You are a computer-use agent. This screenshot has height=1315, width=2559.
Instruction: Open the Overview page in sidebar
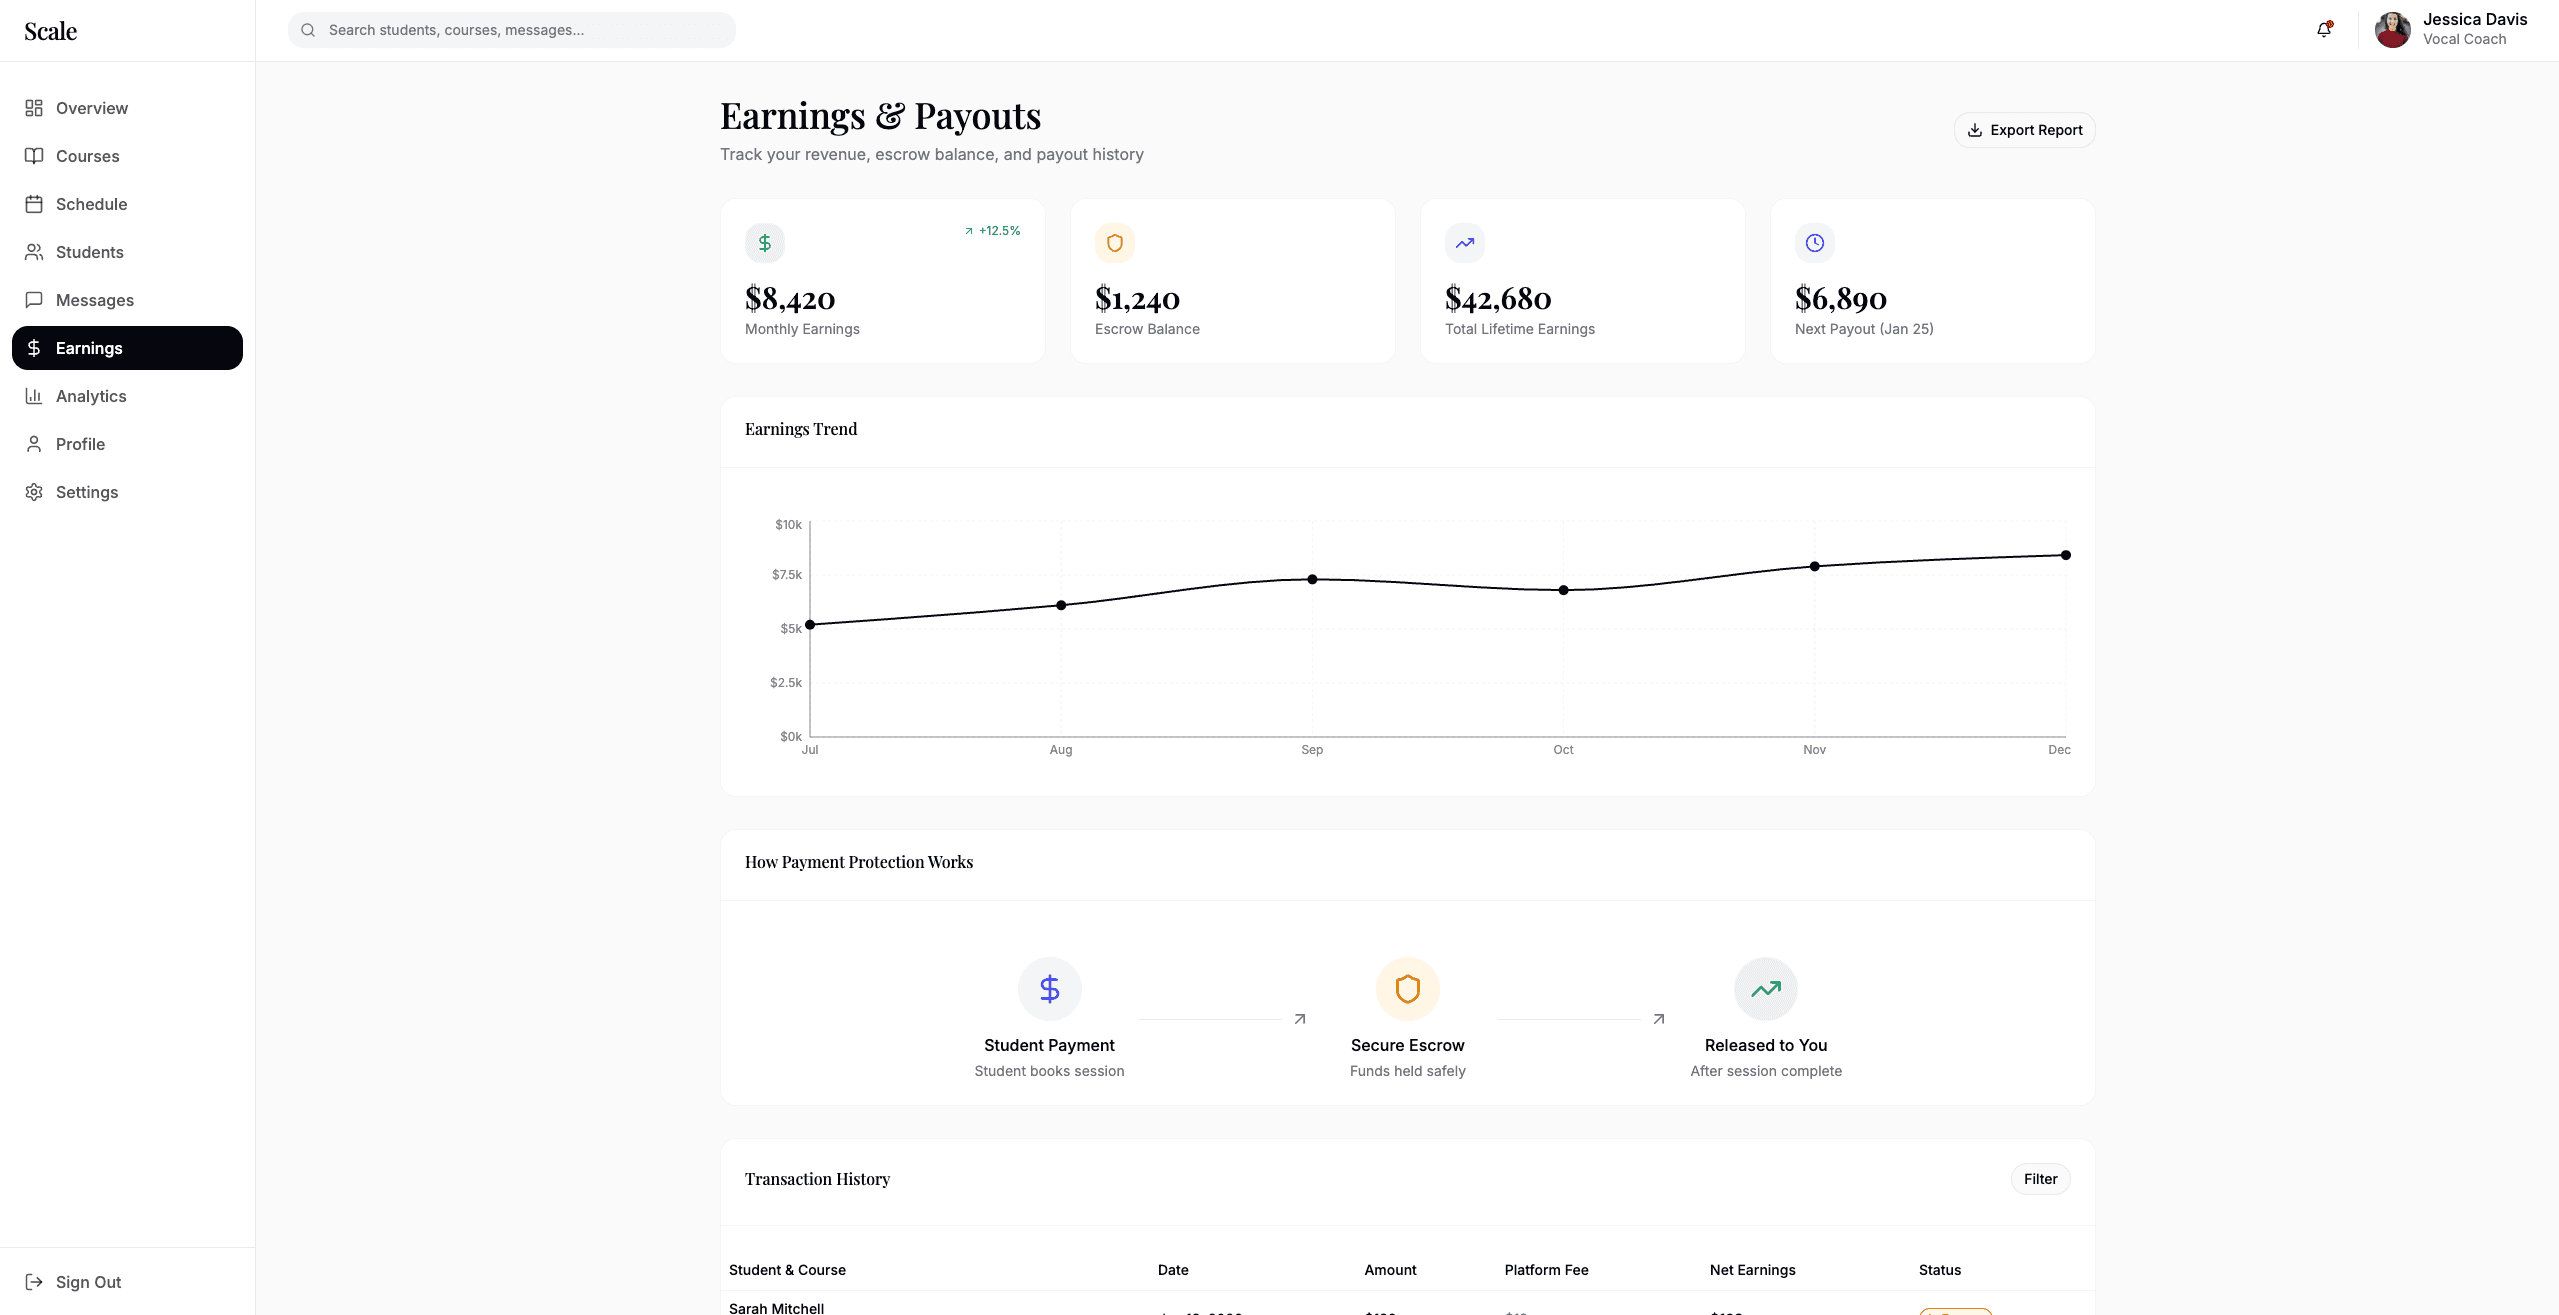click(91, 108)
